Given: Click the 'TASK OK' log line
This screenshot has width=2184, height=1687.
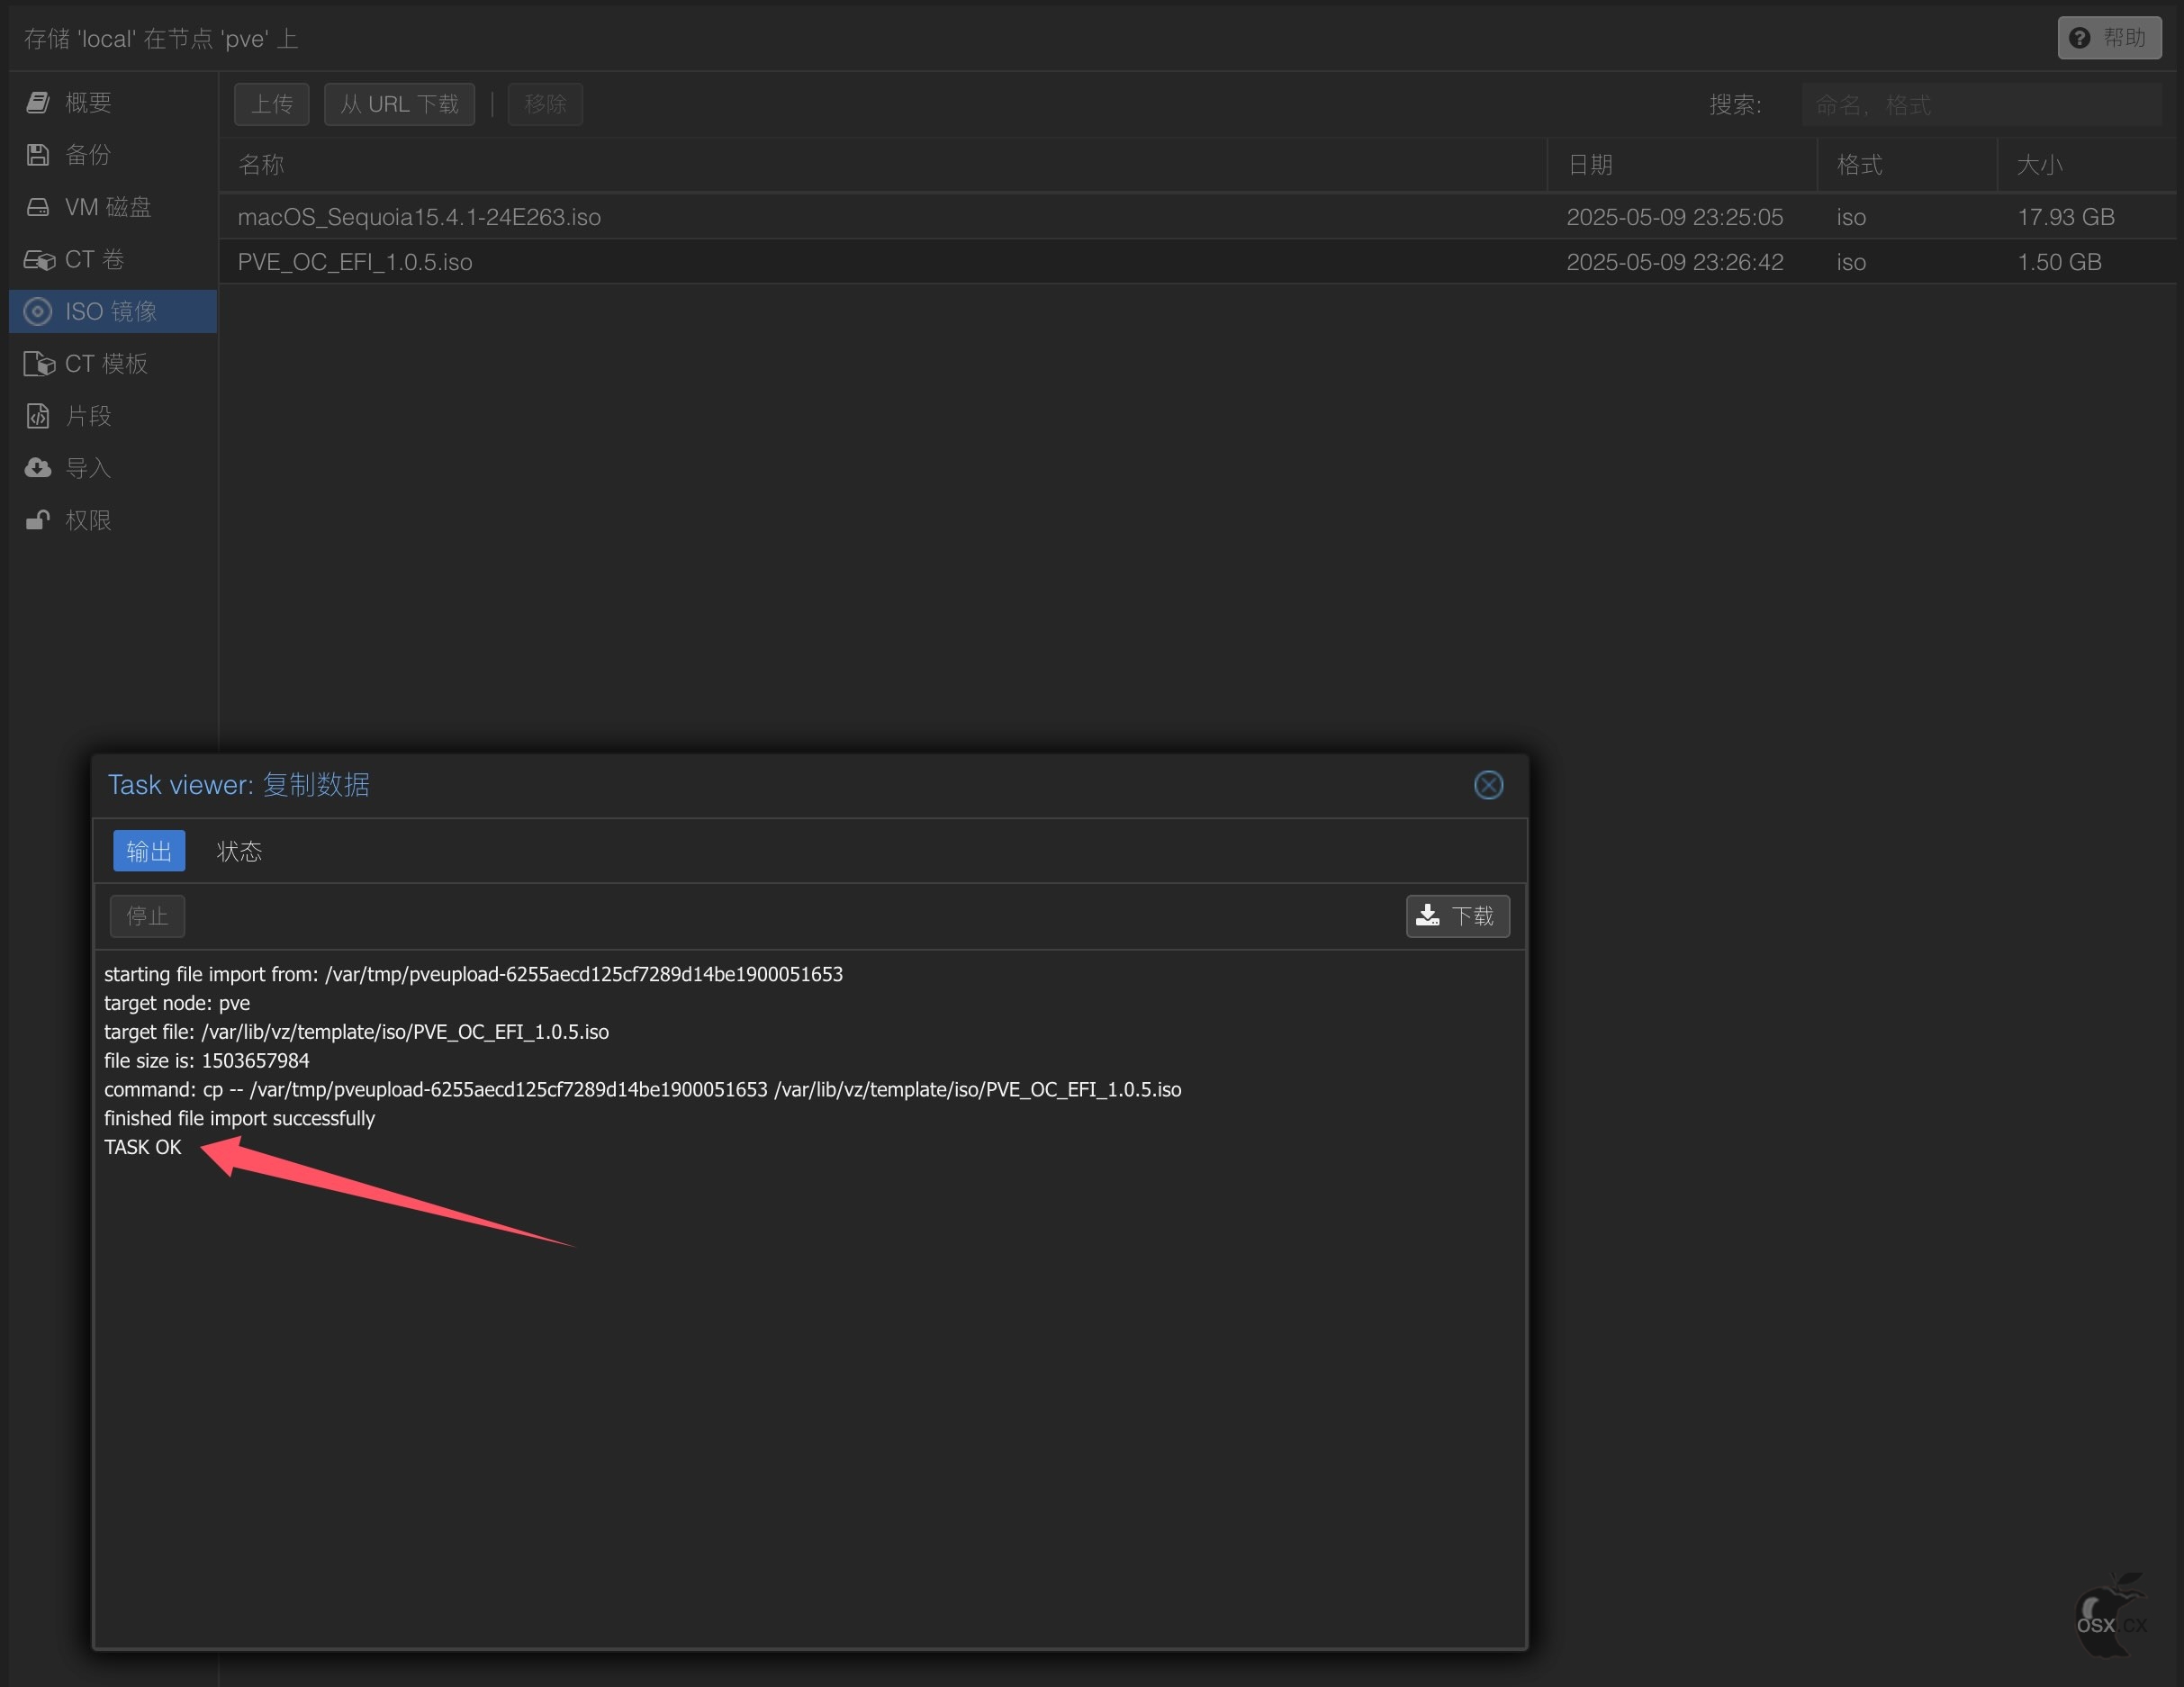Looking at the screenshot, I should click(x=143, y=1147).
